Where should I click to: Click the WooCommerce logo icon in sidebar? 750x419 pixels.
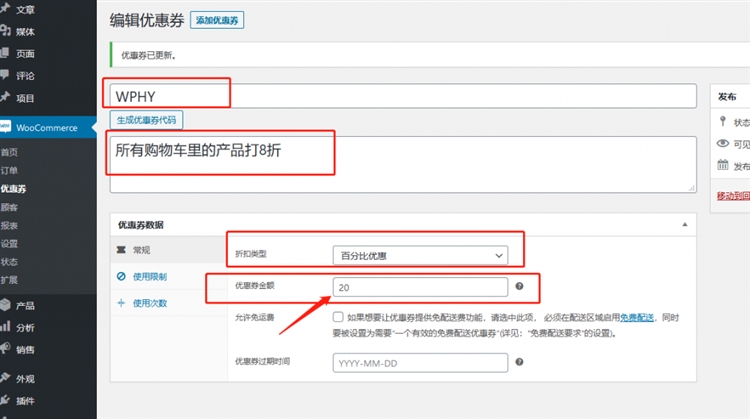point(5,127)
